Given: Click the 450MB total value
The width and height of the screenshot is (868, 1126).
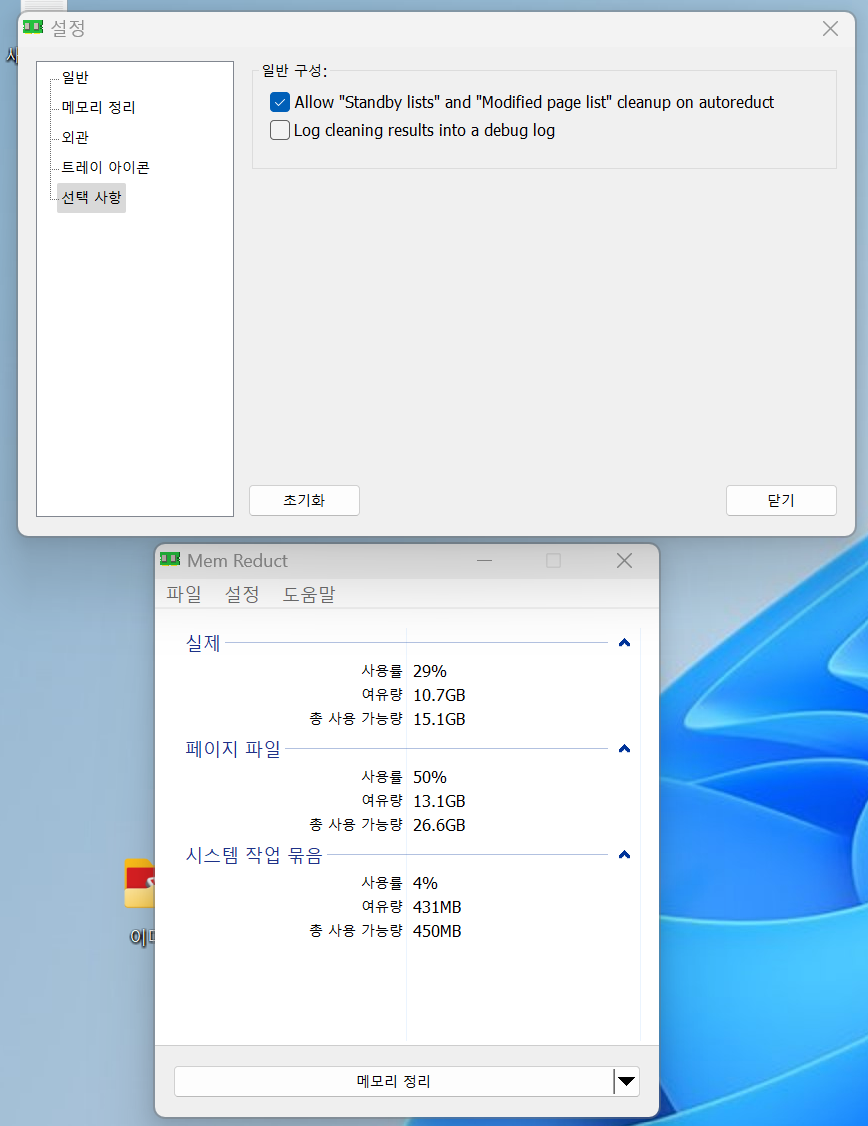Looking at the screenshot, I should (x=437, y=931).
